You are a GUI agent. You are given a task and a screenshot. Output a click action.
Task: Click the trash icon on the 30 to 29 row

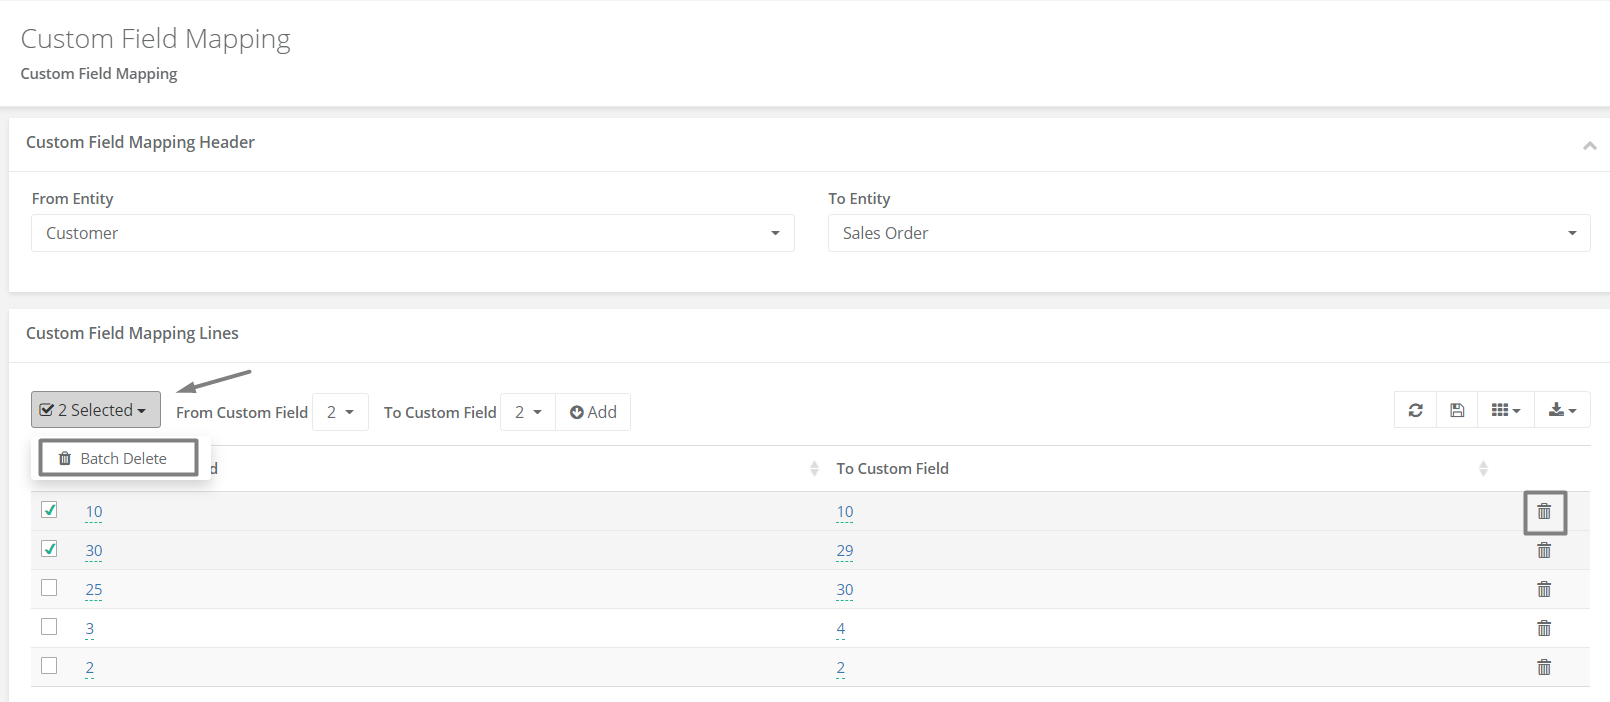pos(1544,551)
